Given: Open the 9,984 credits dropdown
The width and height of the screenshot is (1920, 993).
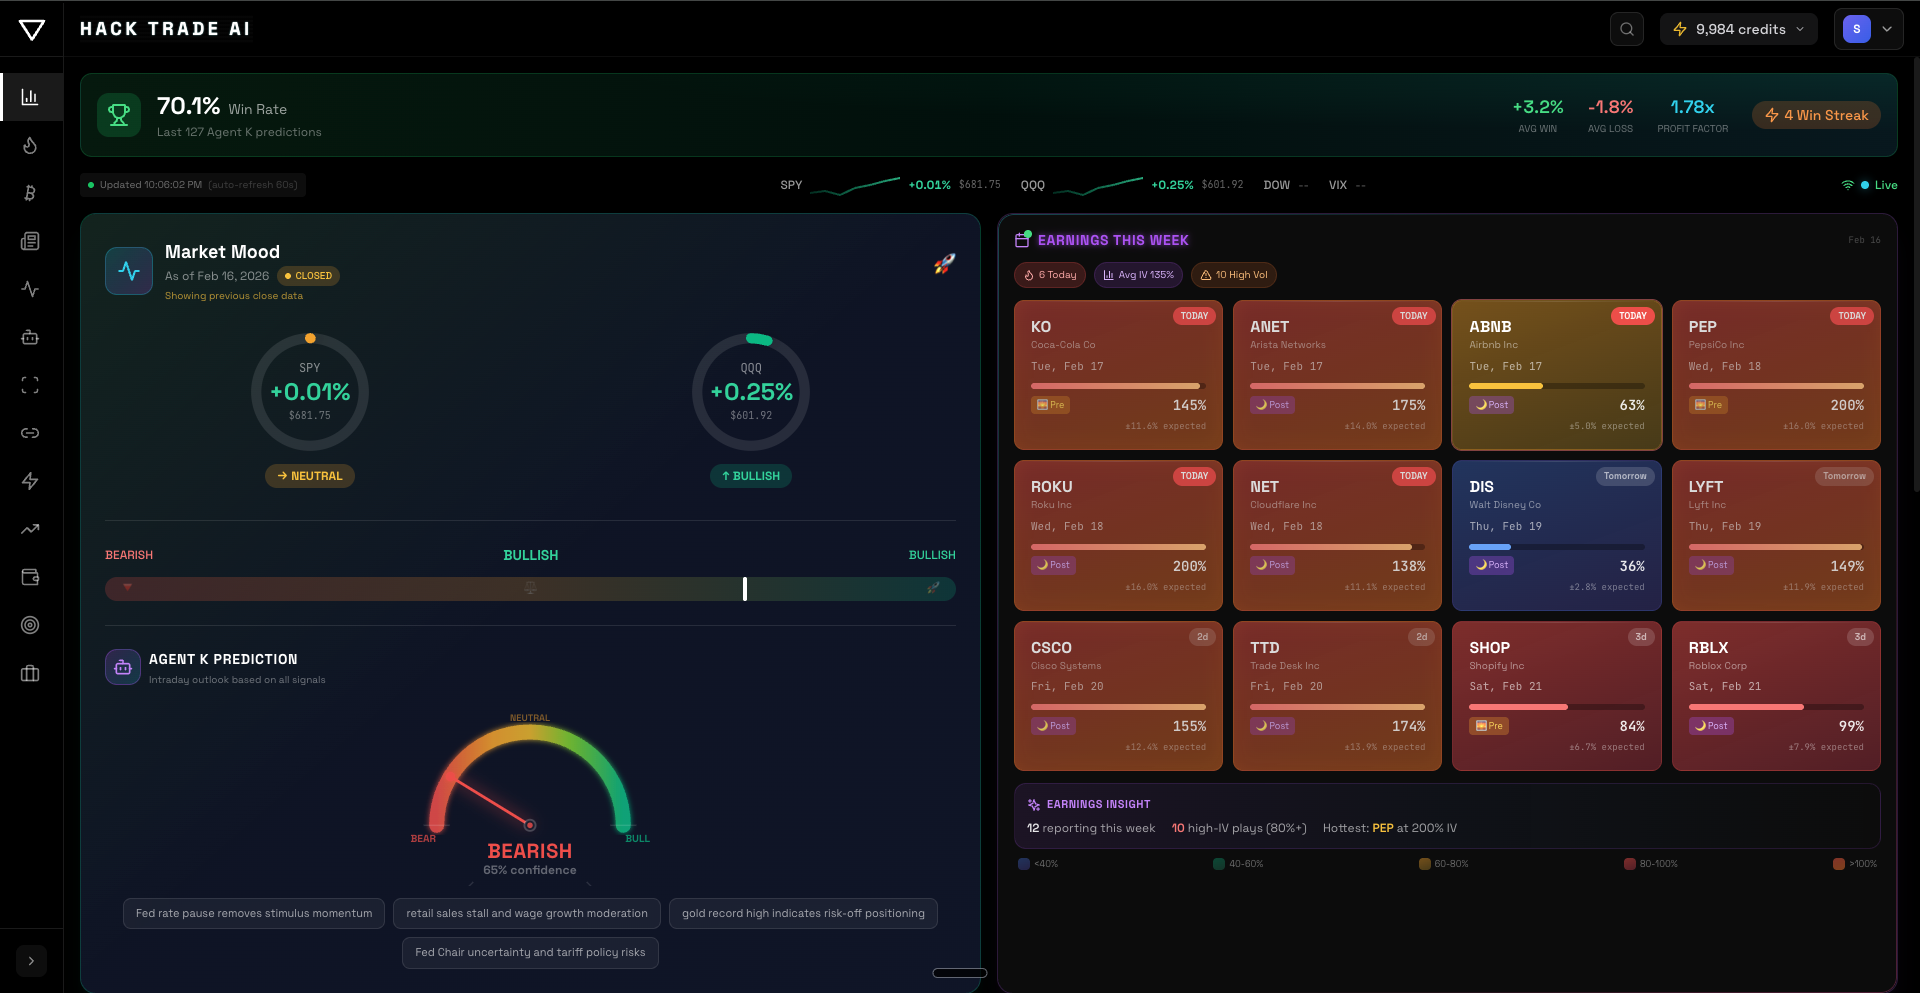Looking at the screenshot, I should pos(1738,29).
